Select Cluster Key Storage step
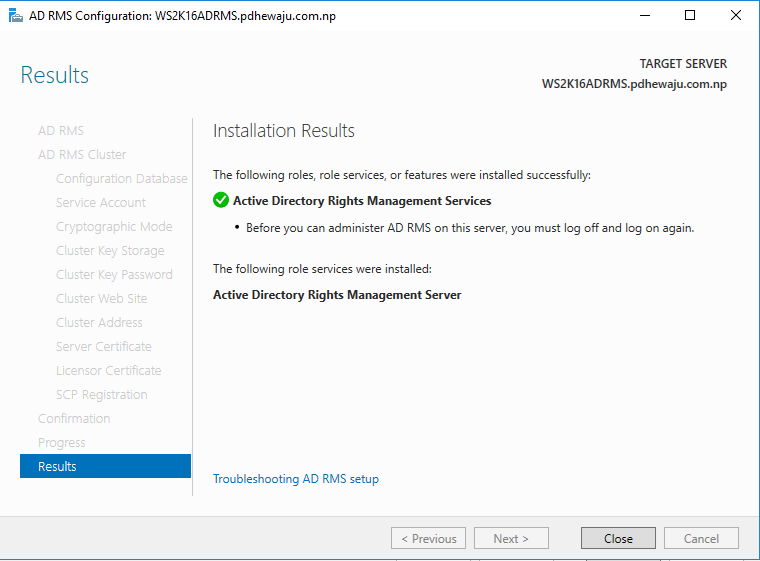This screenshot has width=760, height=561. 110,251
